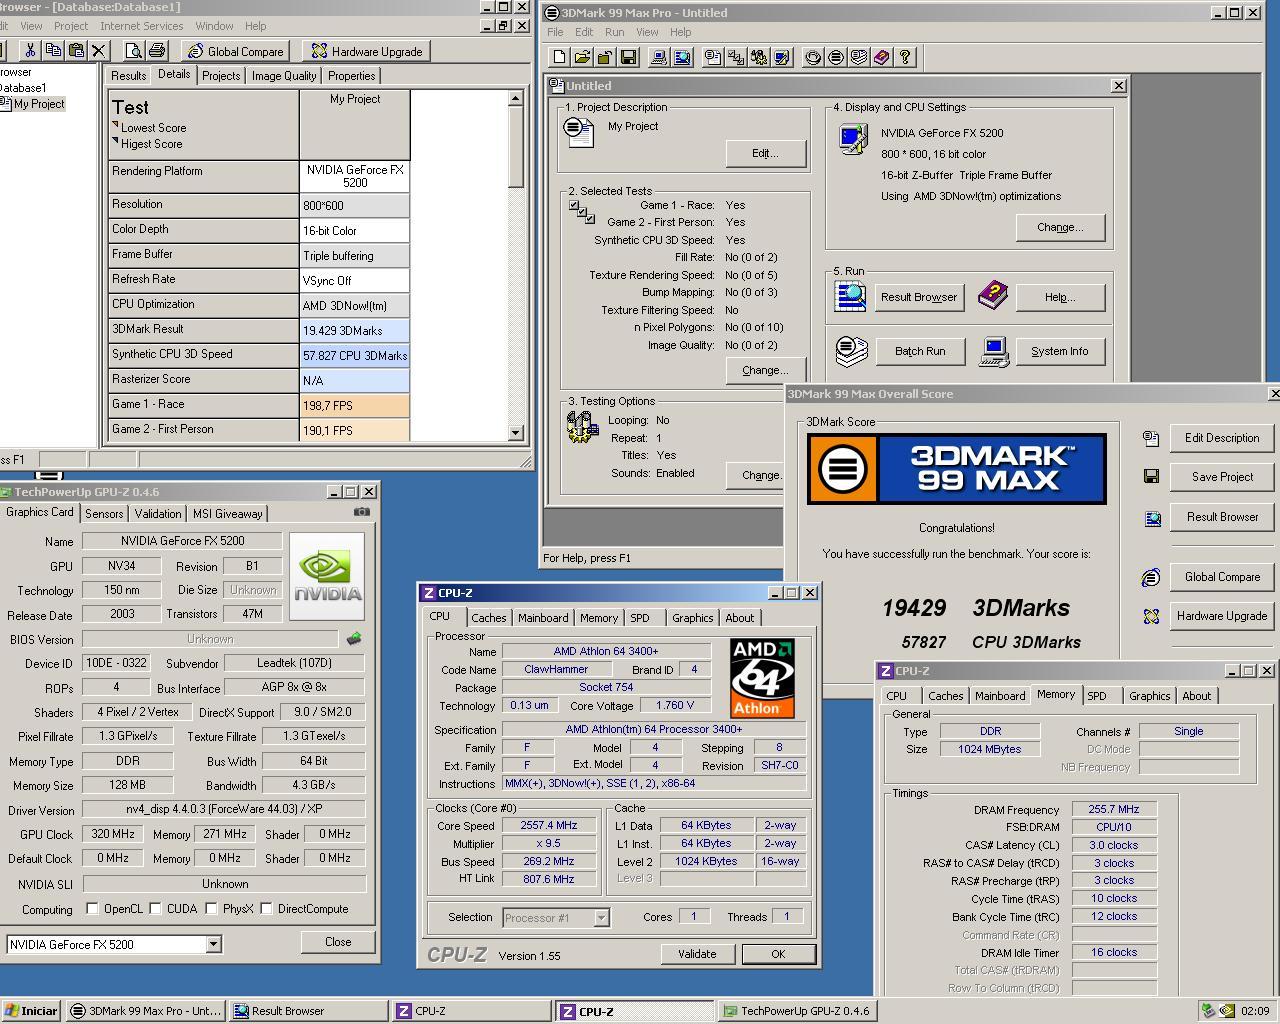This screenshot has width=1280, height=1024.
Task: Click purple help book icon in 3DMark toolbar
Action: coord(882,58)
